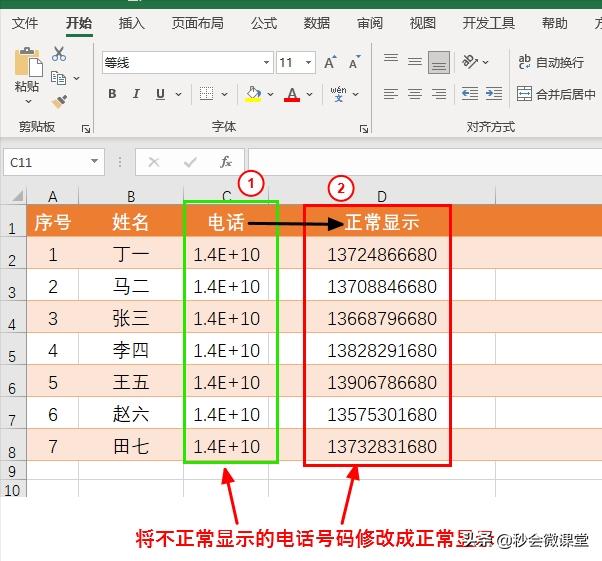Select cell containing 张三

click(x=131, y=318)
